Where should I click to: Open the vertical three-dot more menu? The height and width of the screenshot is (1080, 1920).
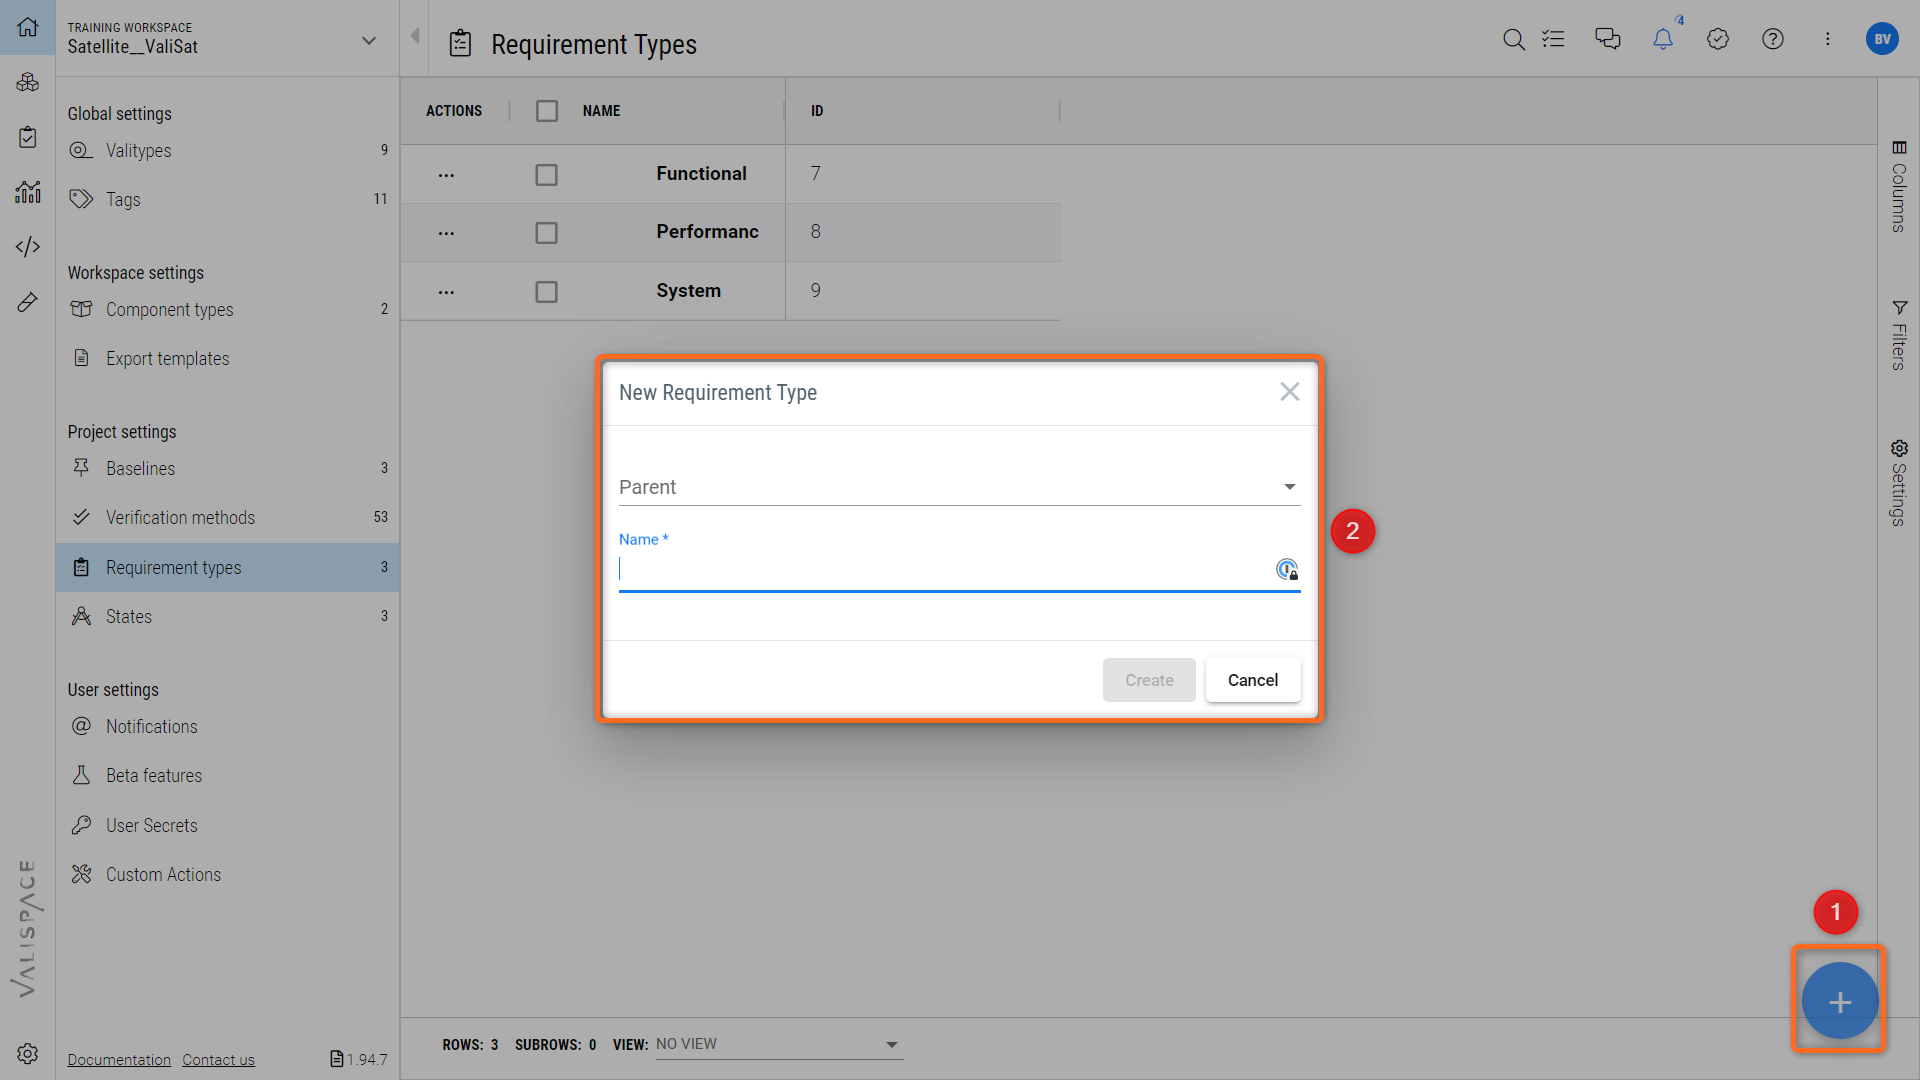tap(1828, 39)
